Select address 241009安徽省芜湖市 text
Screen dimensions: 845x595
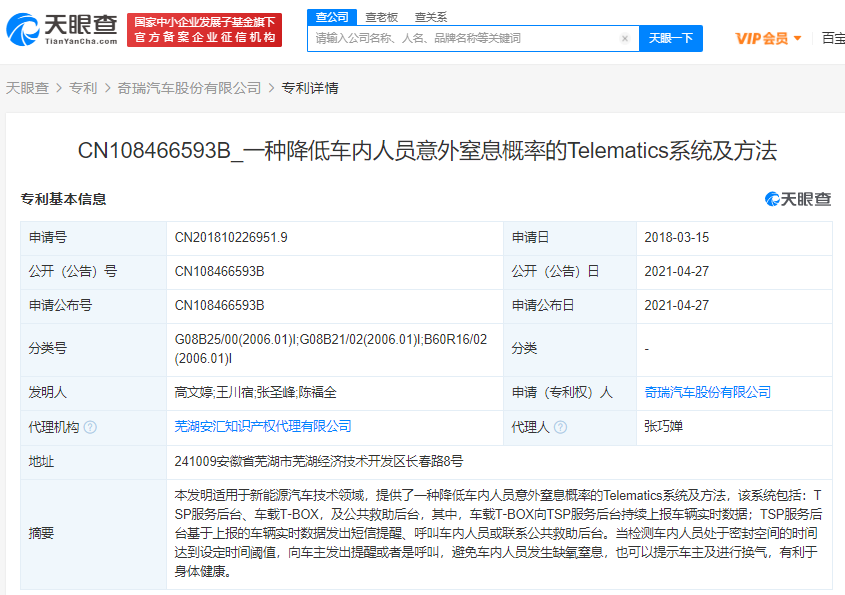(318, 461)
